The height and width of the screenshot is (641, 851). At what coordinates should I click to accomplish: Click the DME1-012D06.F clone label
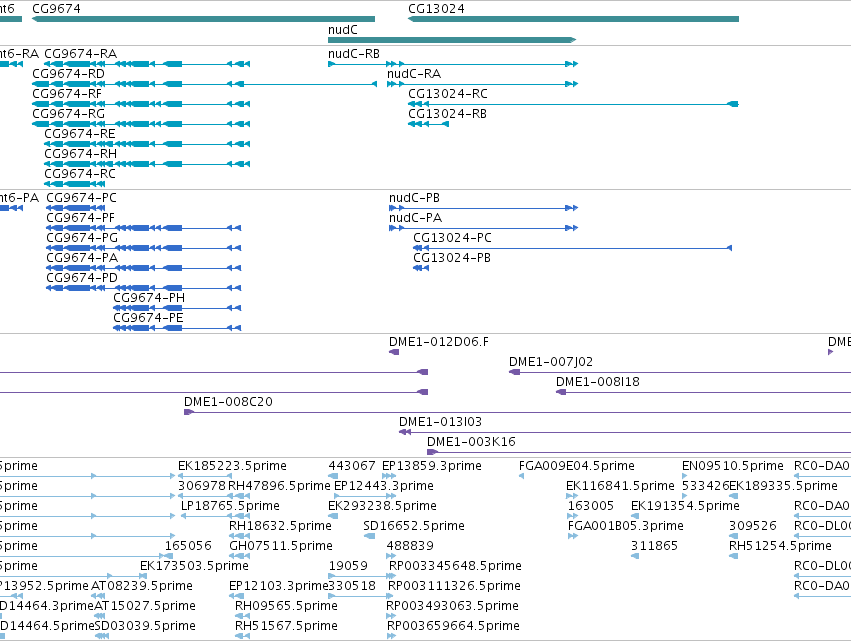(x=439, y=342)
